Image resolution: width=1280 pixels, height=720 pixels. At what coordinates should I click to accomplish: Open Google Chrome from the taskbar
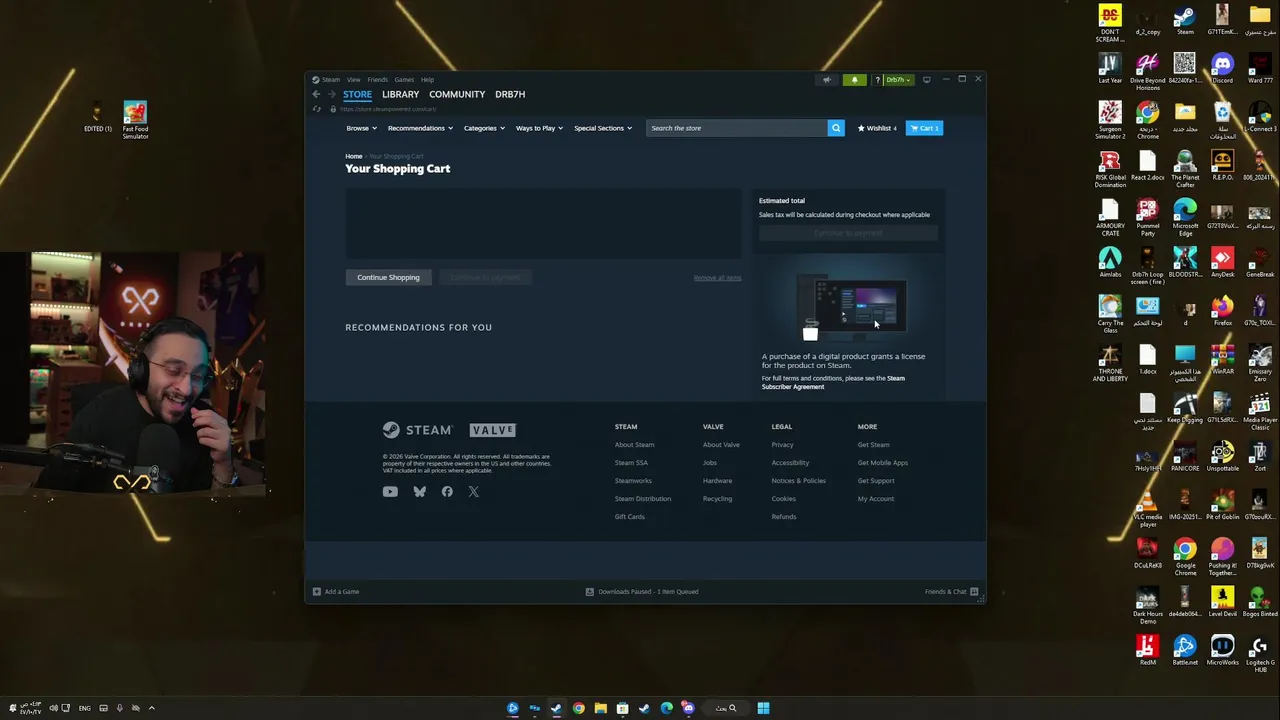click(x=578, y=708)
